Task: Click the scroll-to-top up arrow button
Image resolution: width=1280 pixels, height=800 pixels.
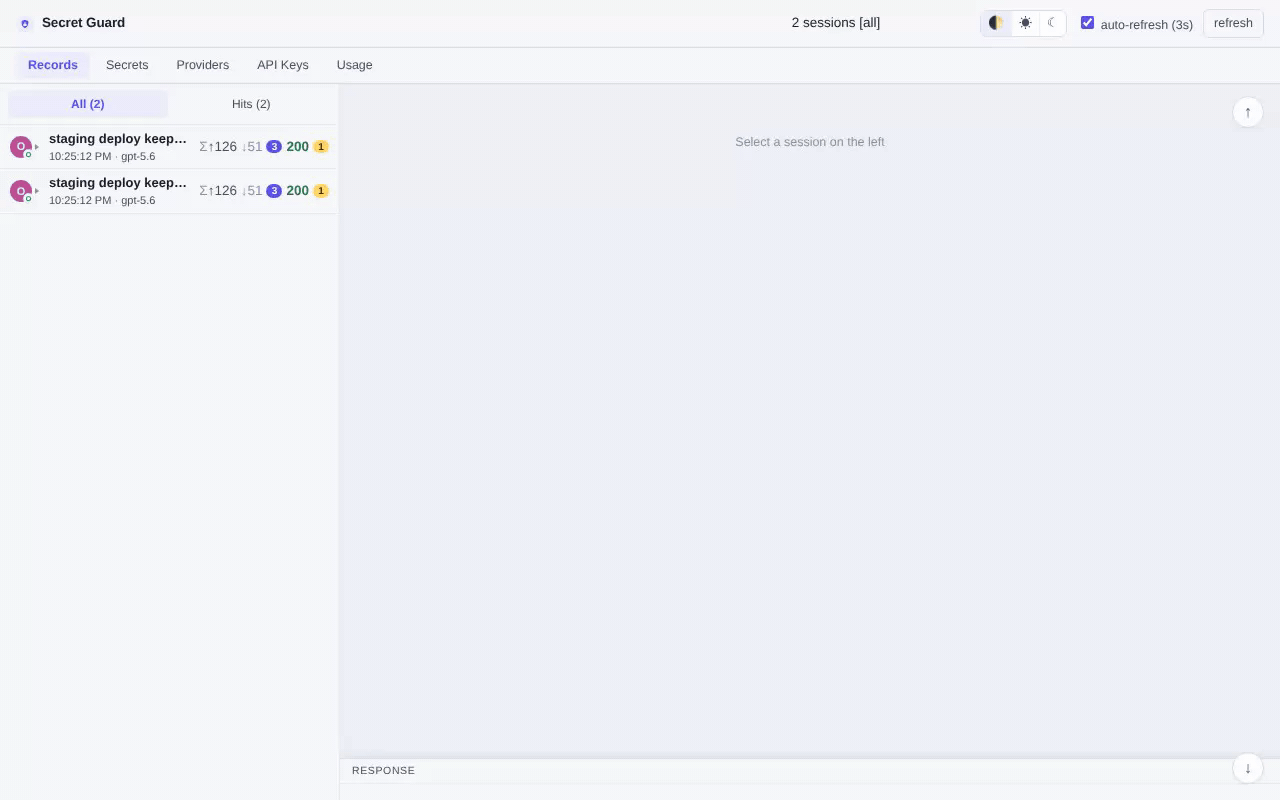Action: click(1248, 112)
